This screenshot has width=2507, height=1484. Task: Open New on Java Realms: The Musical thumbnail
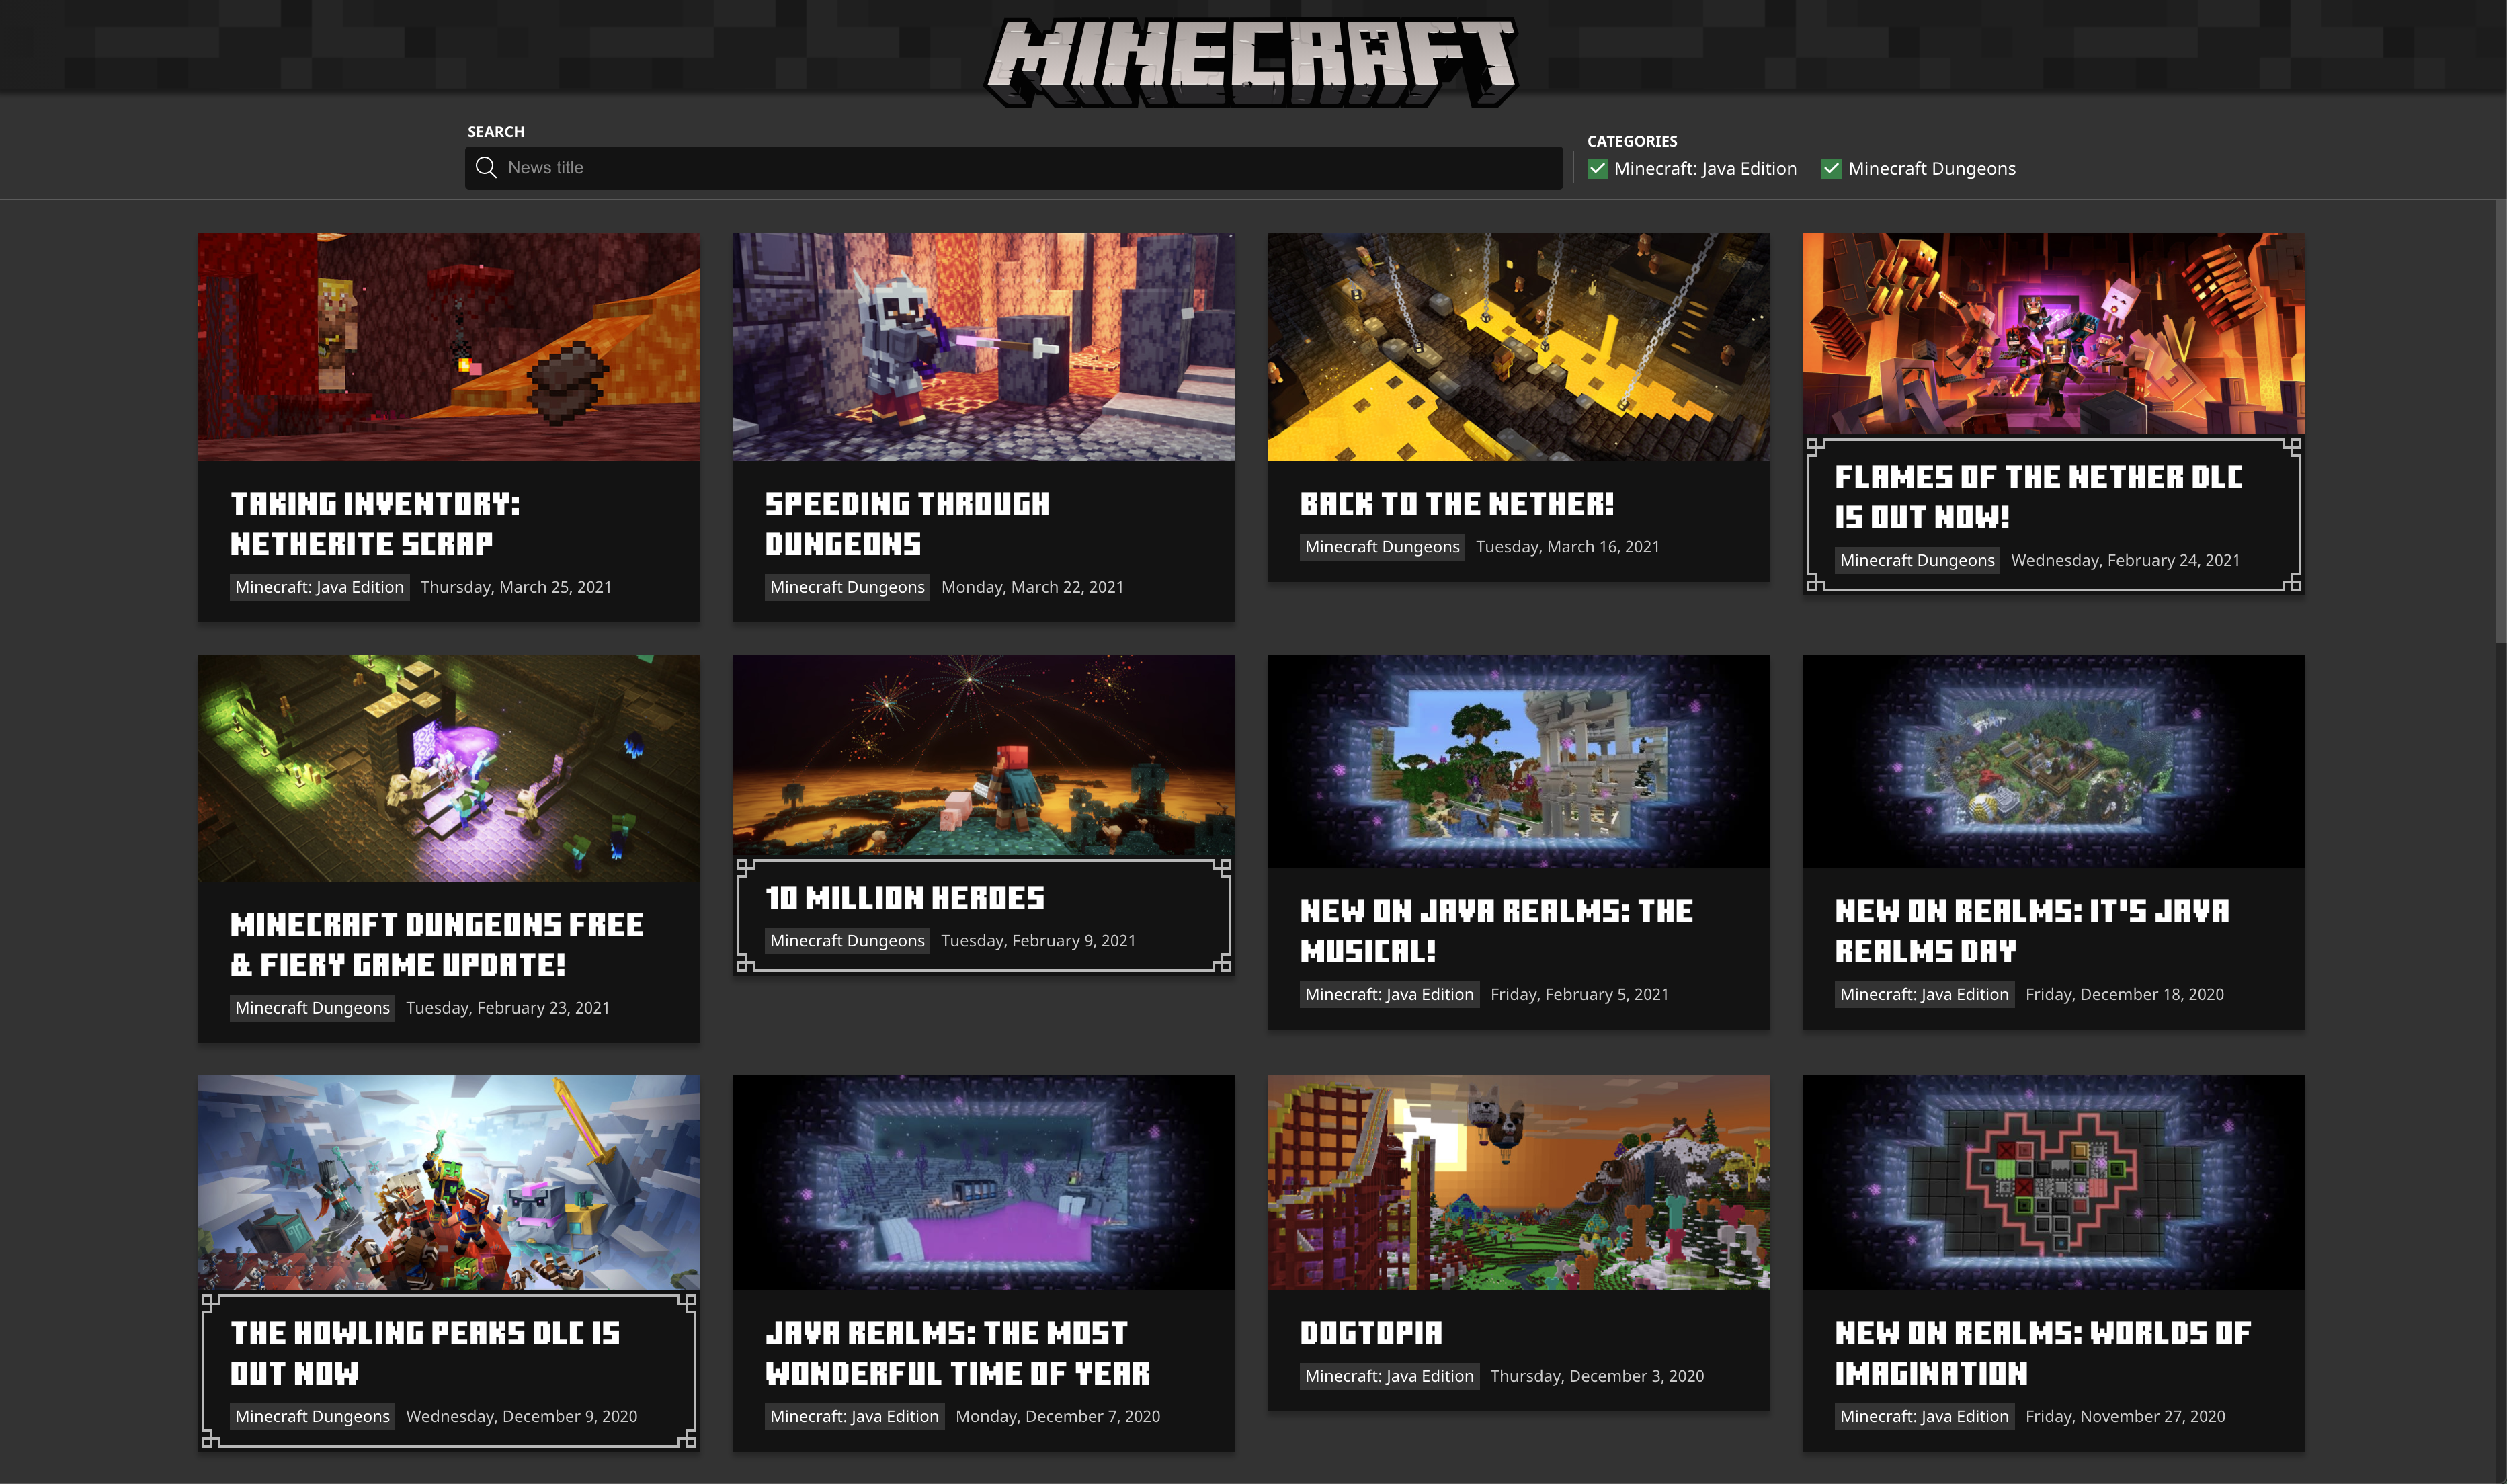click(x=1518, y=761)
